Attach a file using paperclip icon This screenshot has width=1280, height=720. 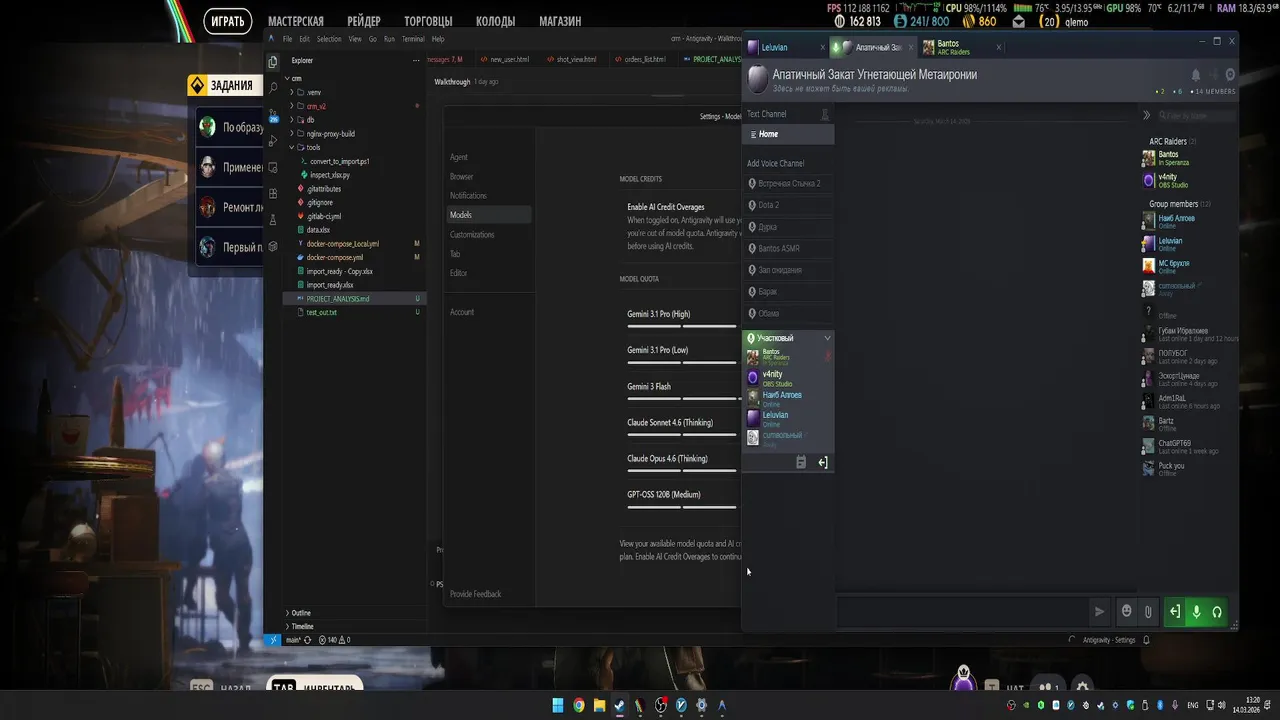point(1148,611)
